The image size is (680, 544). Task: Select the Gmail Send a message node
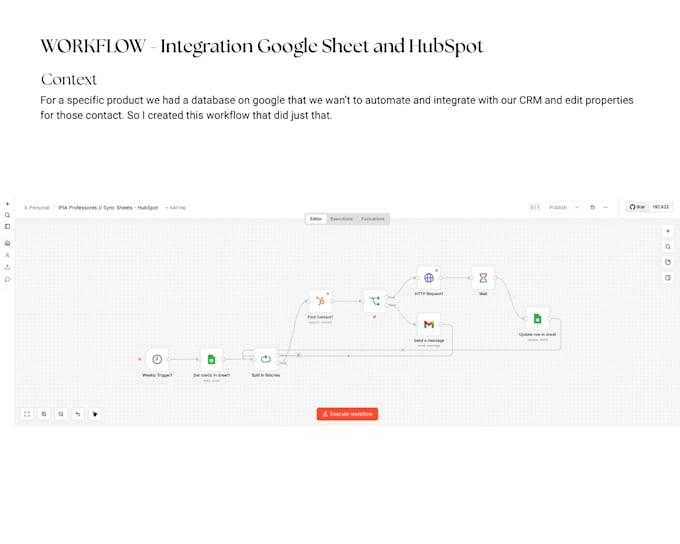[428, 324]
